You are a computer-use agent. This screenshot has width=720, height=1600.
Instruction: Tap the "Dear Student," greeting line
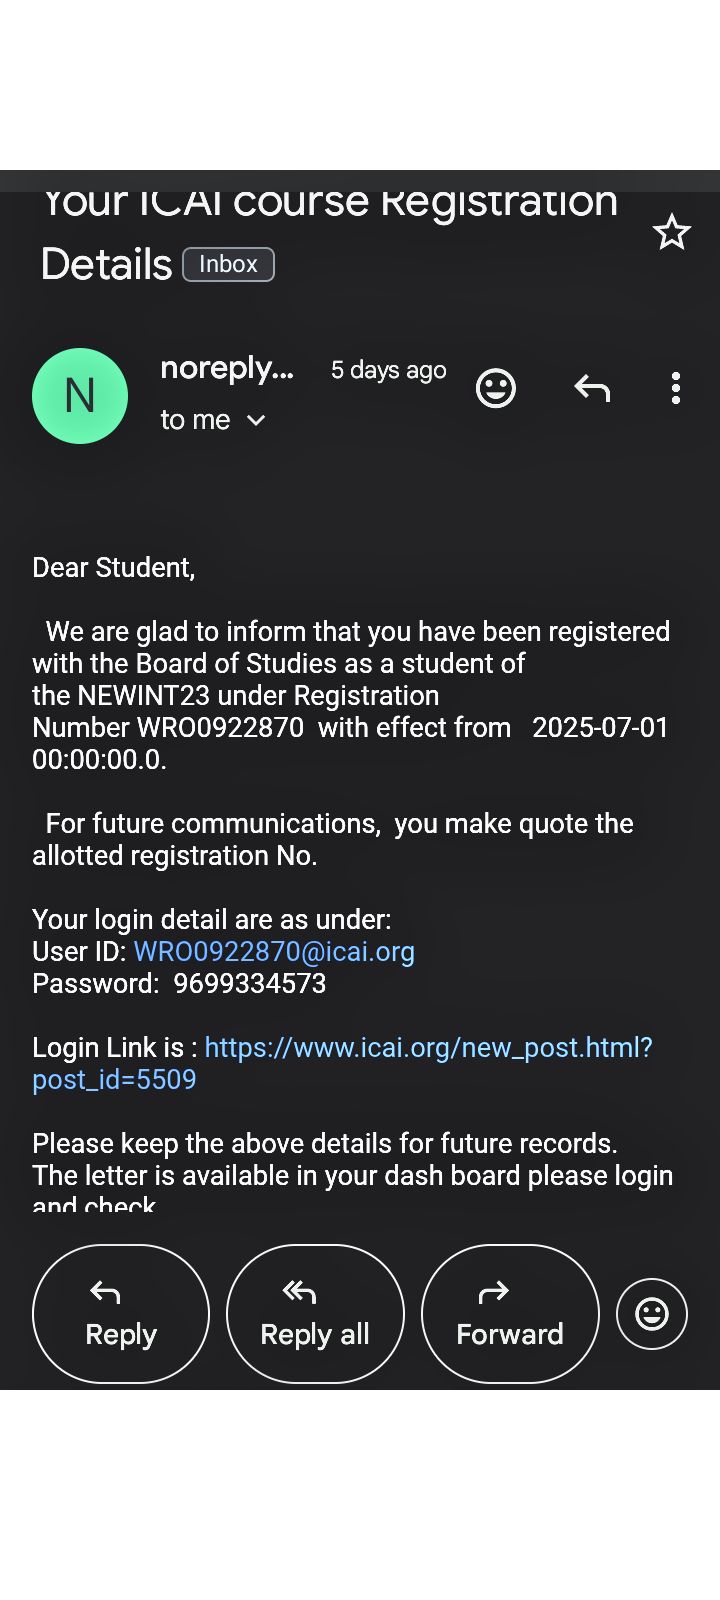pyautogui.click(x=113, y=567)
